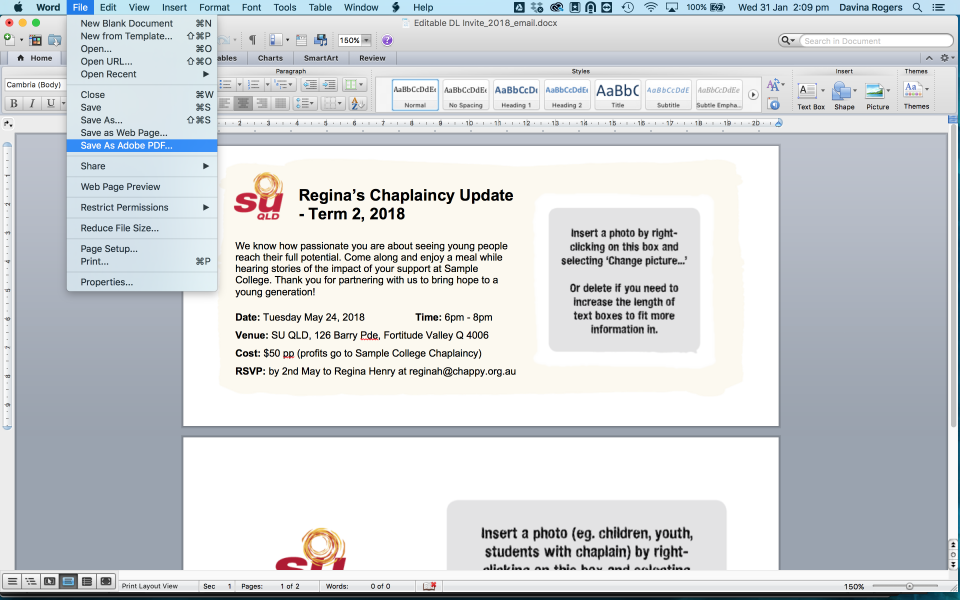This screenshot has height=600, width=960.
Task: Click the new document toolbar icon
Action: pos(9,40)
